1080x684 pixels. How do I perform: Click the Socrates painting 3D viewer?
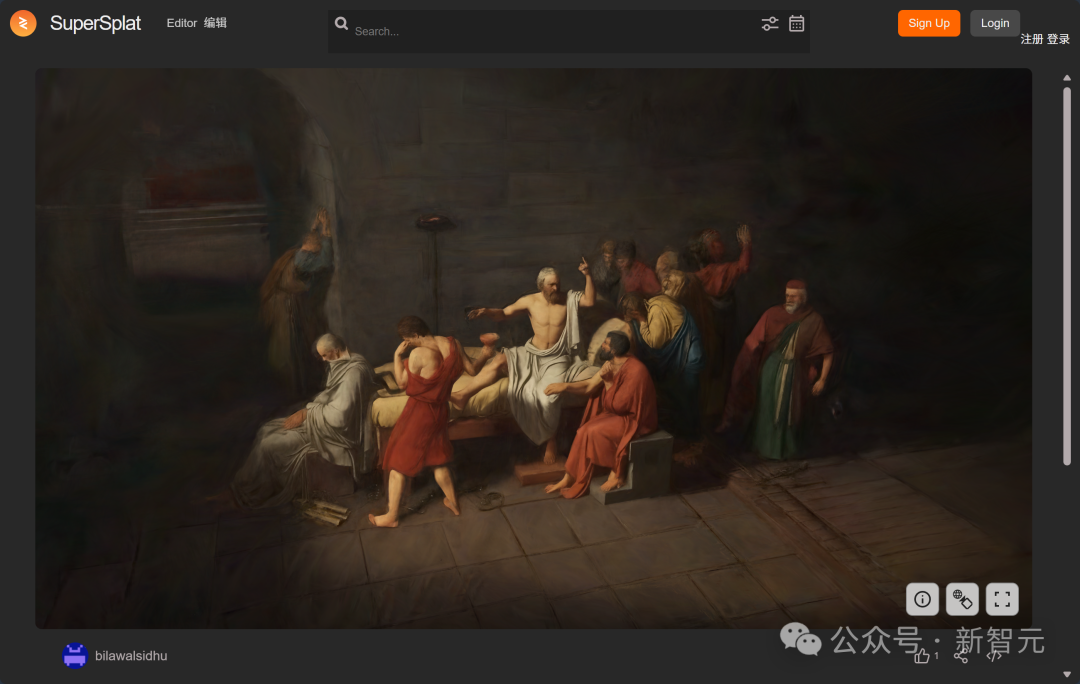[x=533, y=348]
